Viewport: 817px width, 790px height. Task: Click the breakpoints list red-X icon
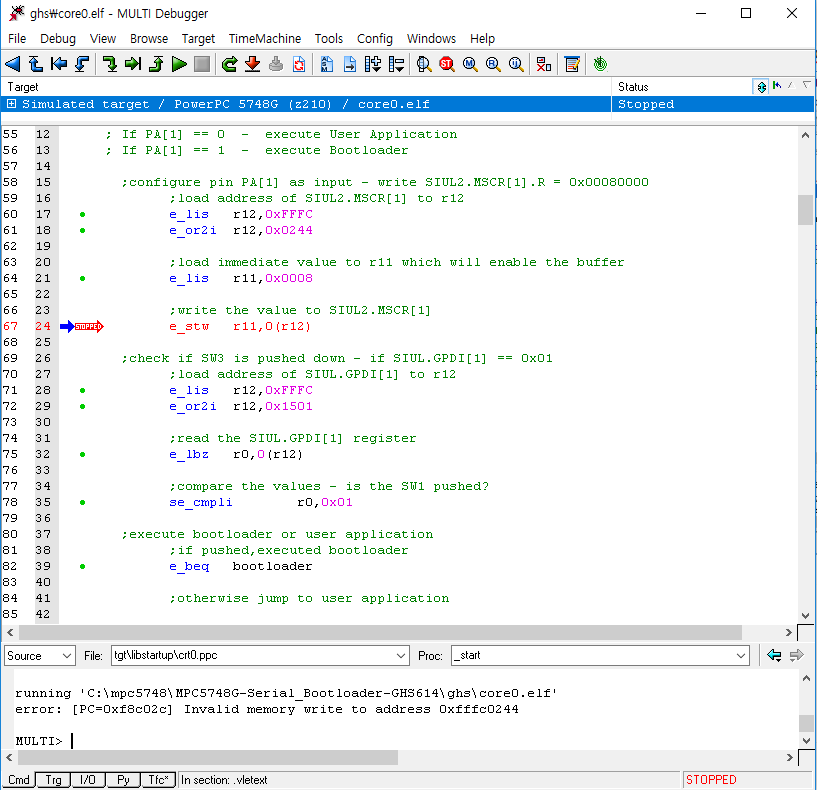543,64
